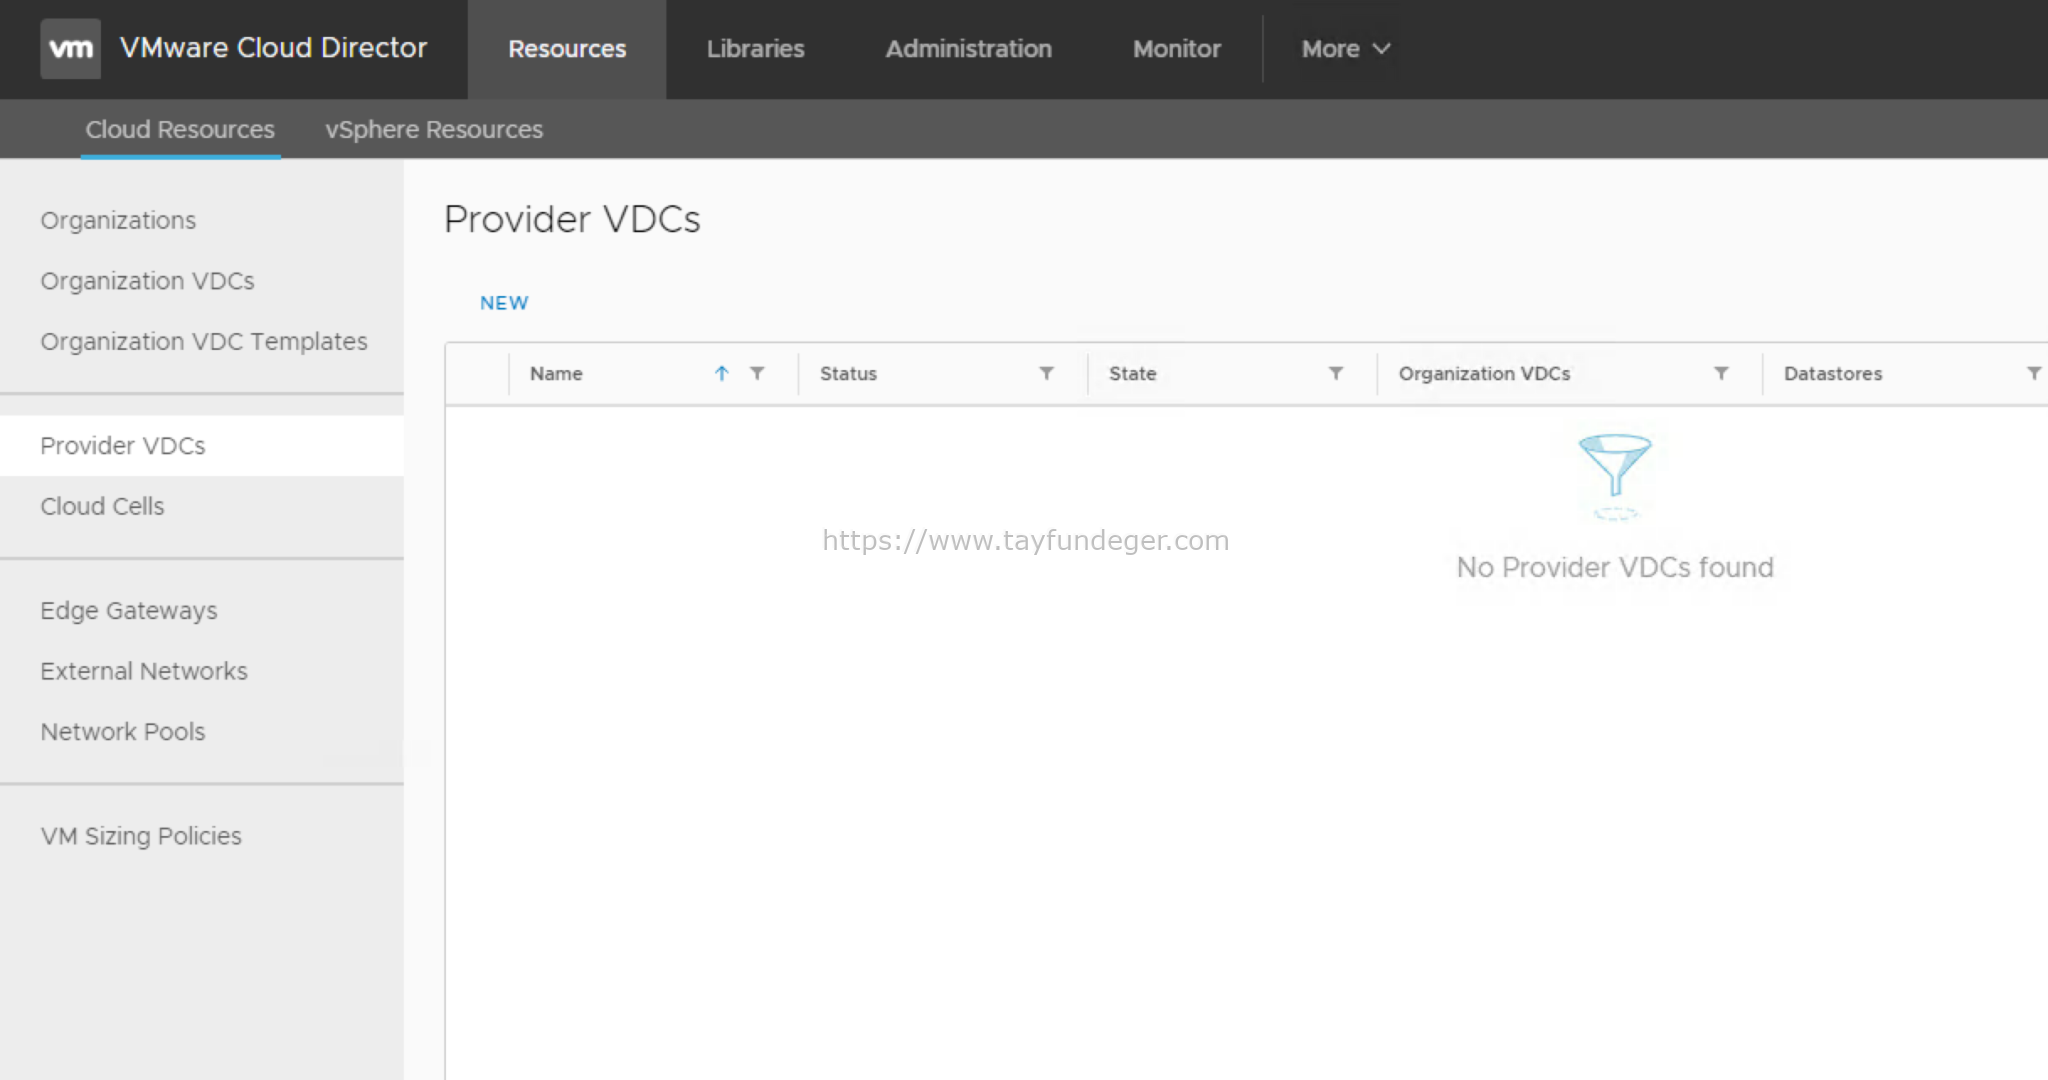Open Organization VDC Templates
The height and width of the screenshot is (1080, 2048).
tap(203, 341)
